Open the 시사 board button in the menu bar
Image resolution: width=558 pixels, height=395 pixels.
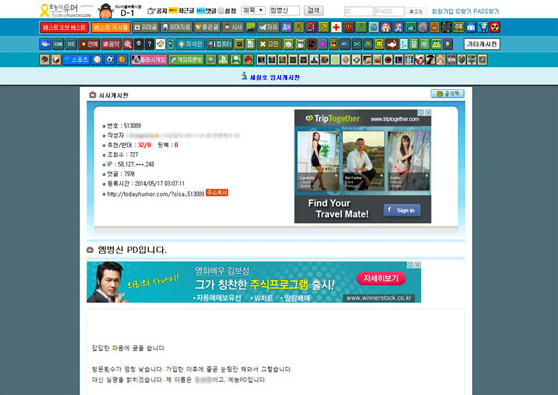pos(233,27)
